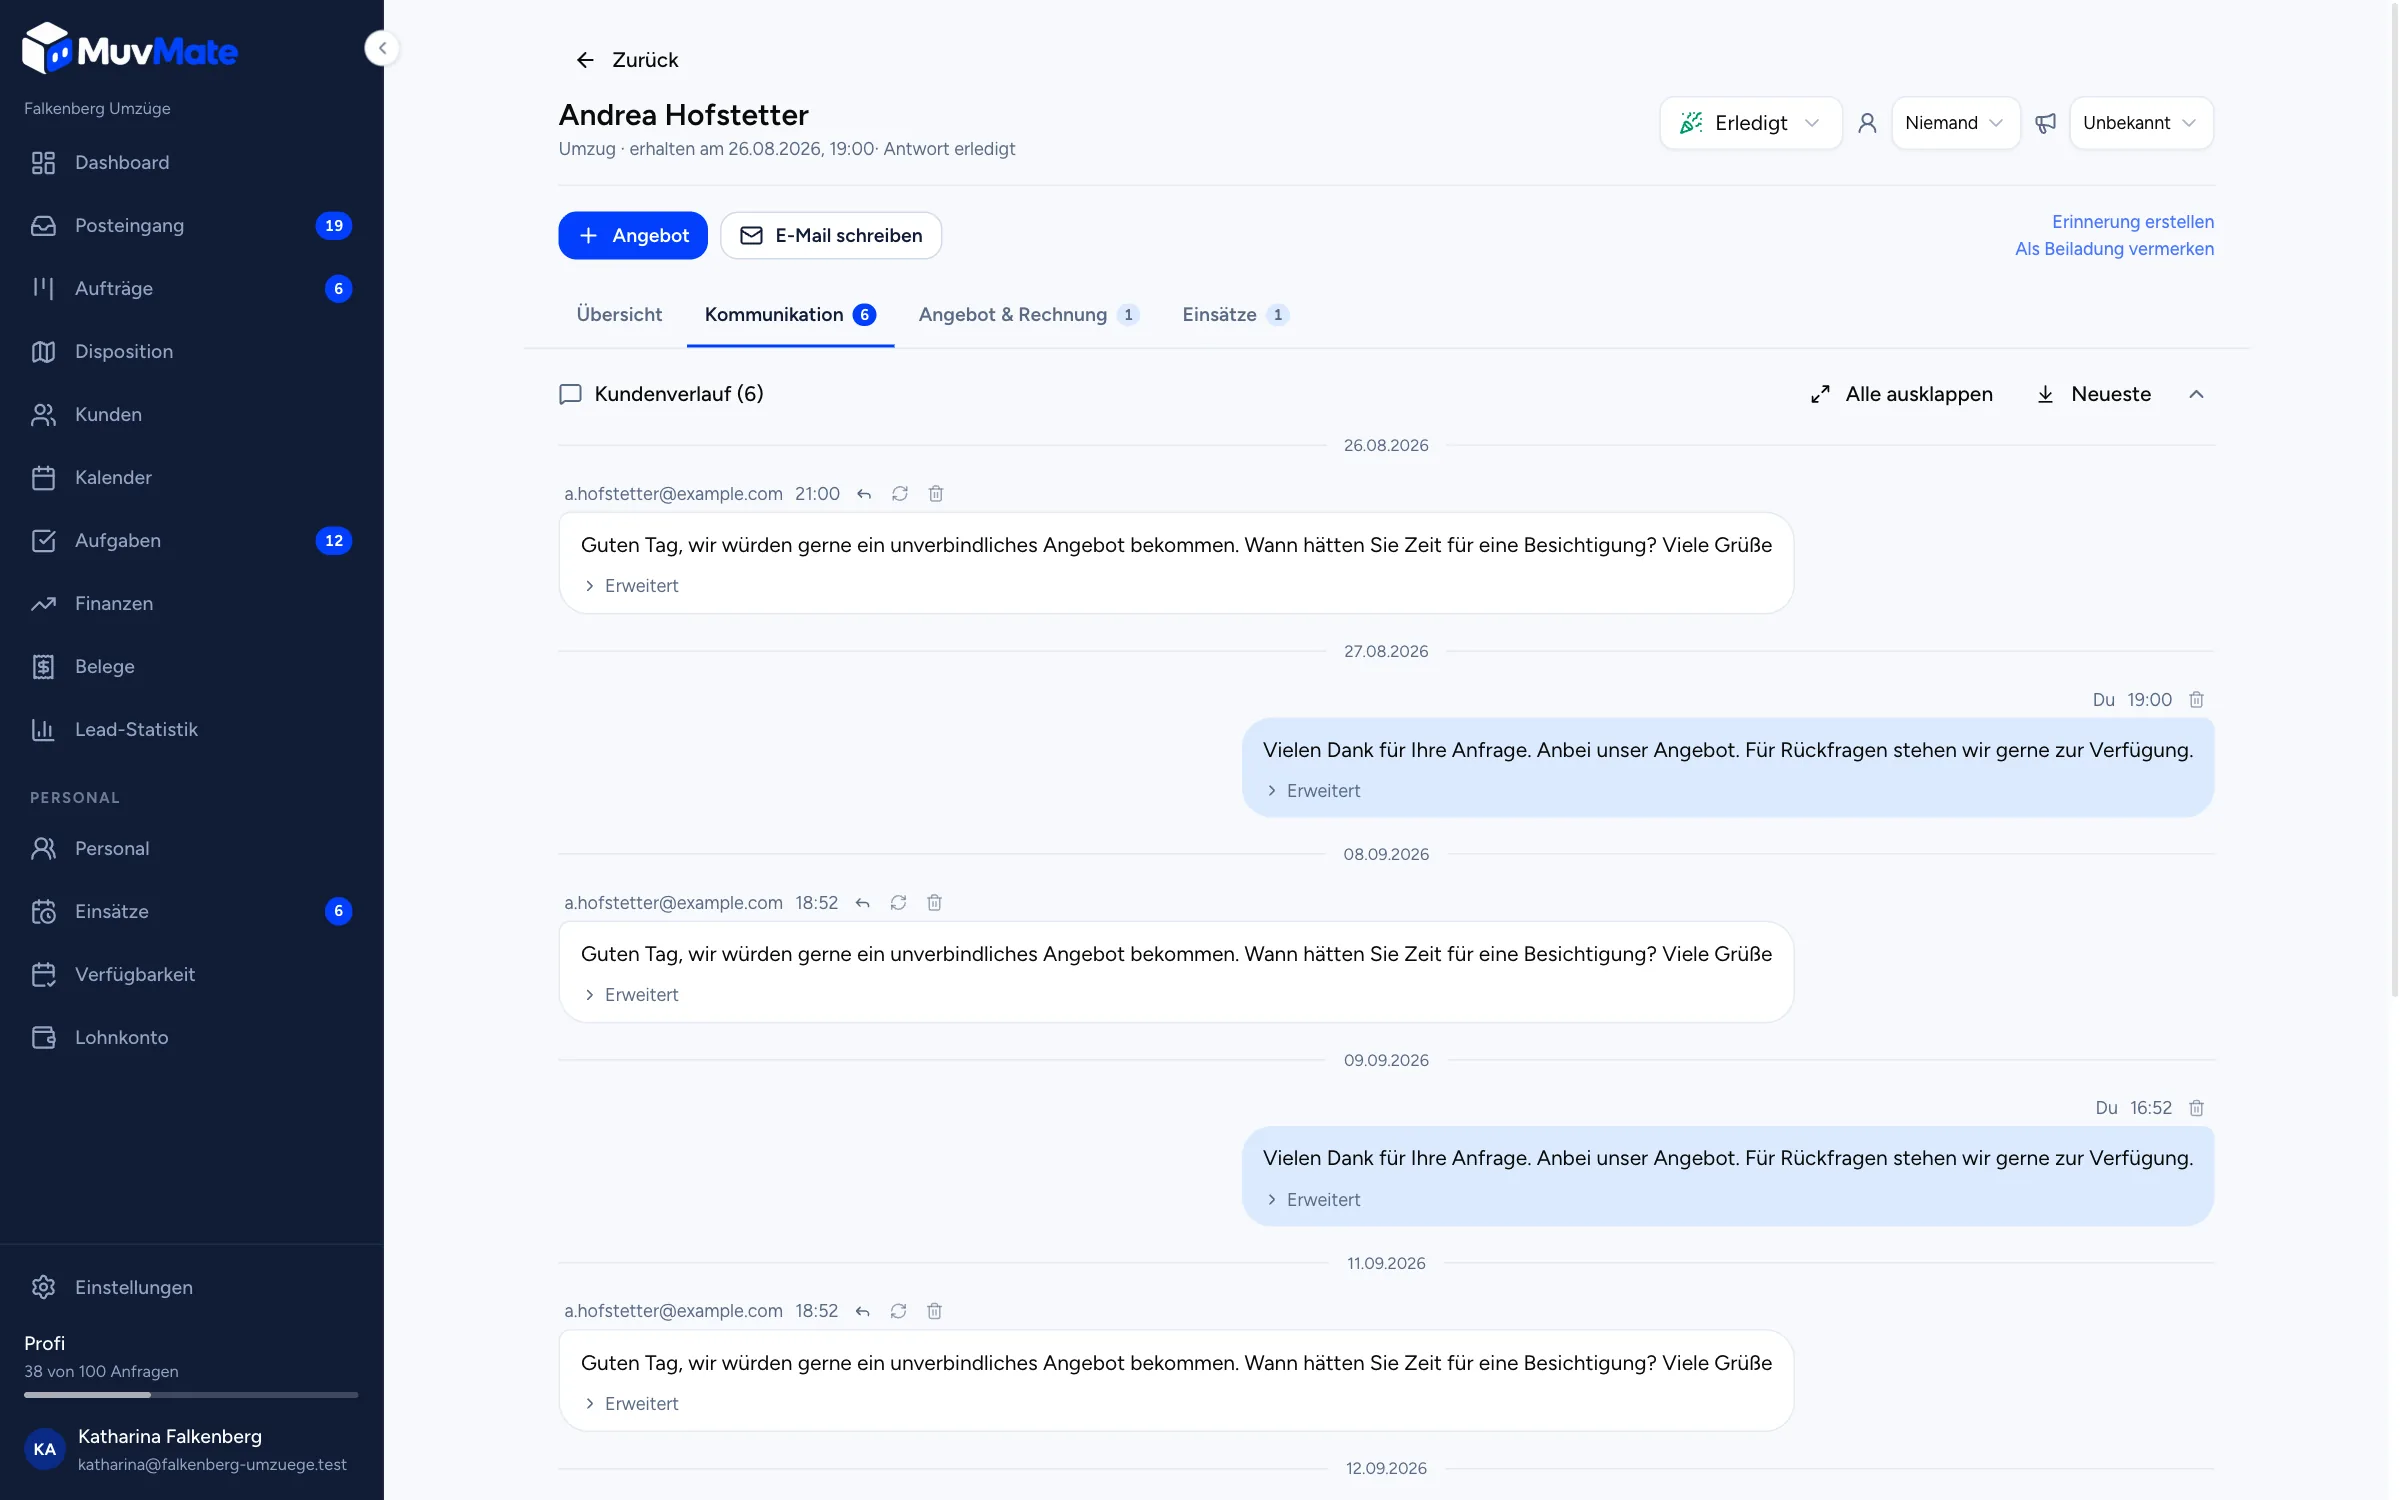Open Belege in the sidebar

[x=192, y=666]
